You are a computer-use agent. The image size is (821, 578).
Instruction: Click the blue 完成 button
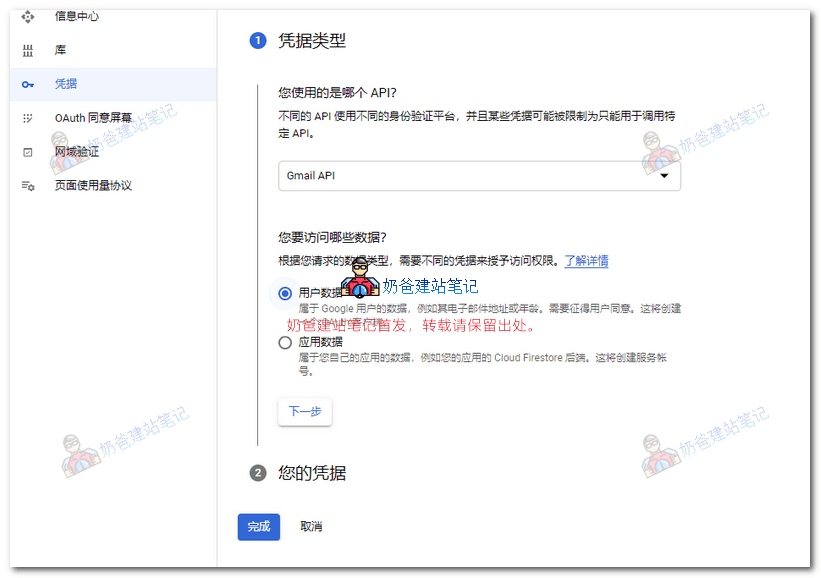pos(259,527)
